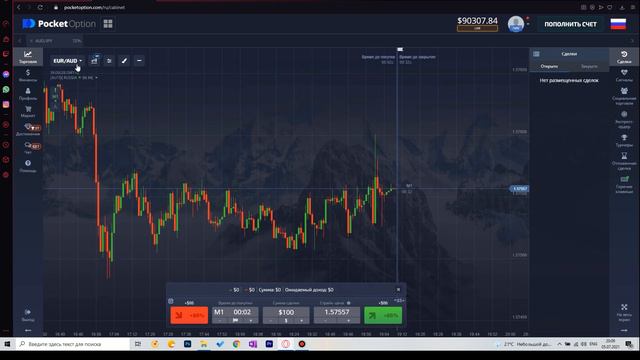Viewport: 640px width, 360px height.
Task: Open Express trades in right sidebar
Action: [624, 119]
